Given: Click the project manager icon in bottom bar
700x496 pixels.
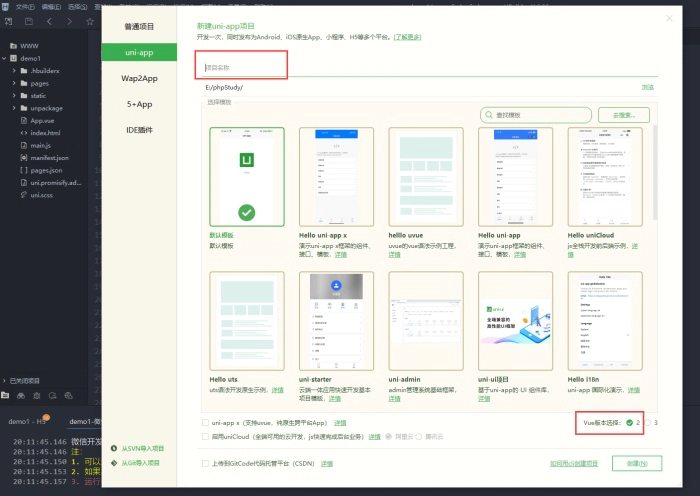Looking at the screenshot, I should click(x=5, y=395).
